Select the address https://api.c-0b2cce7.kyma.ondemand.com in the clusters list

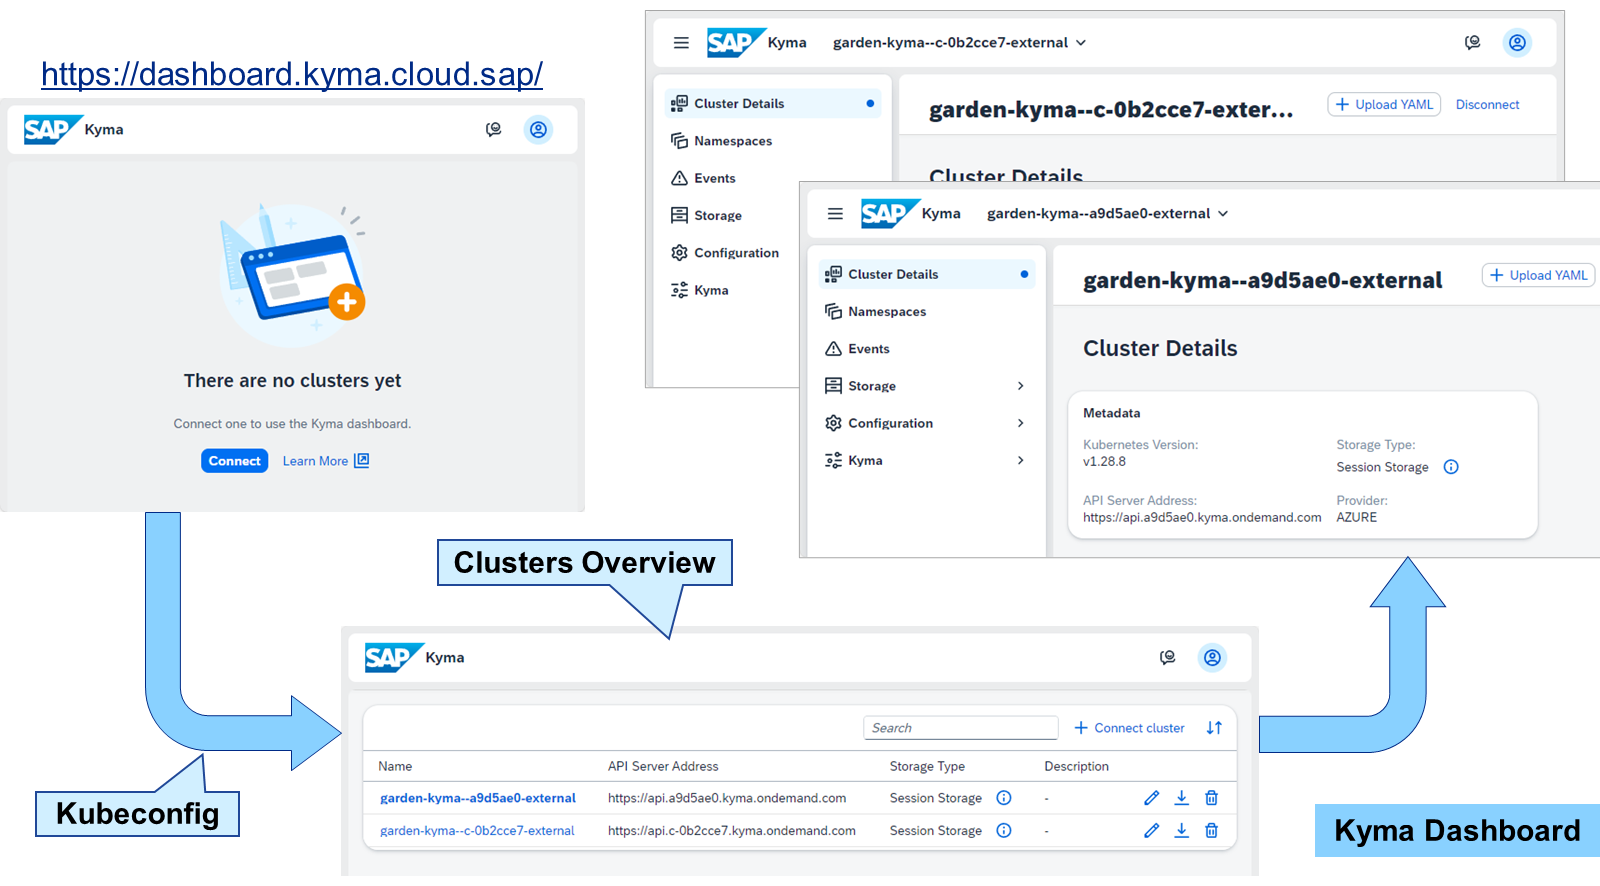pyautogui.click(x=732, y=830)
